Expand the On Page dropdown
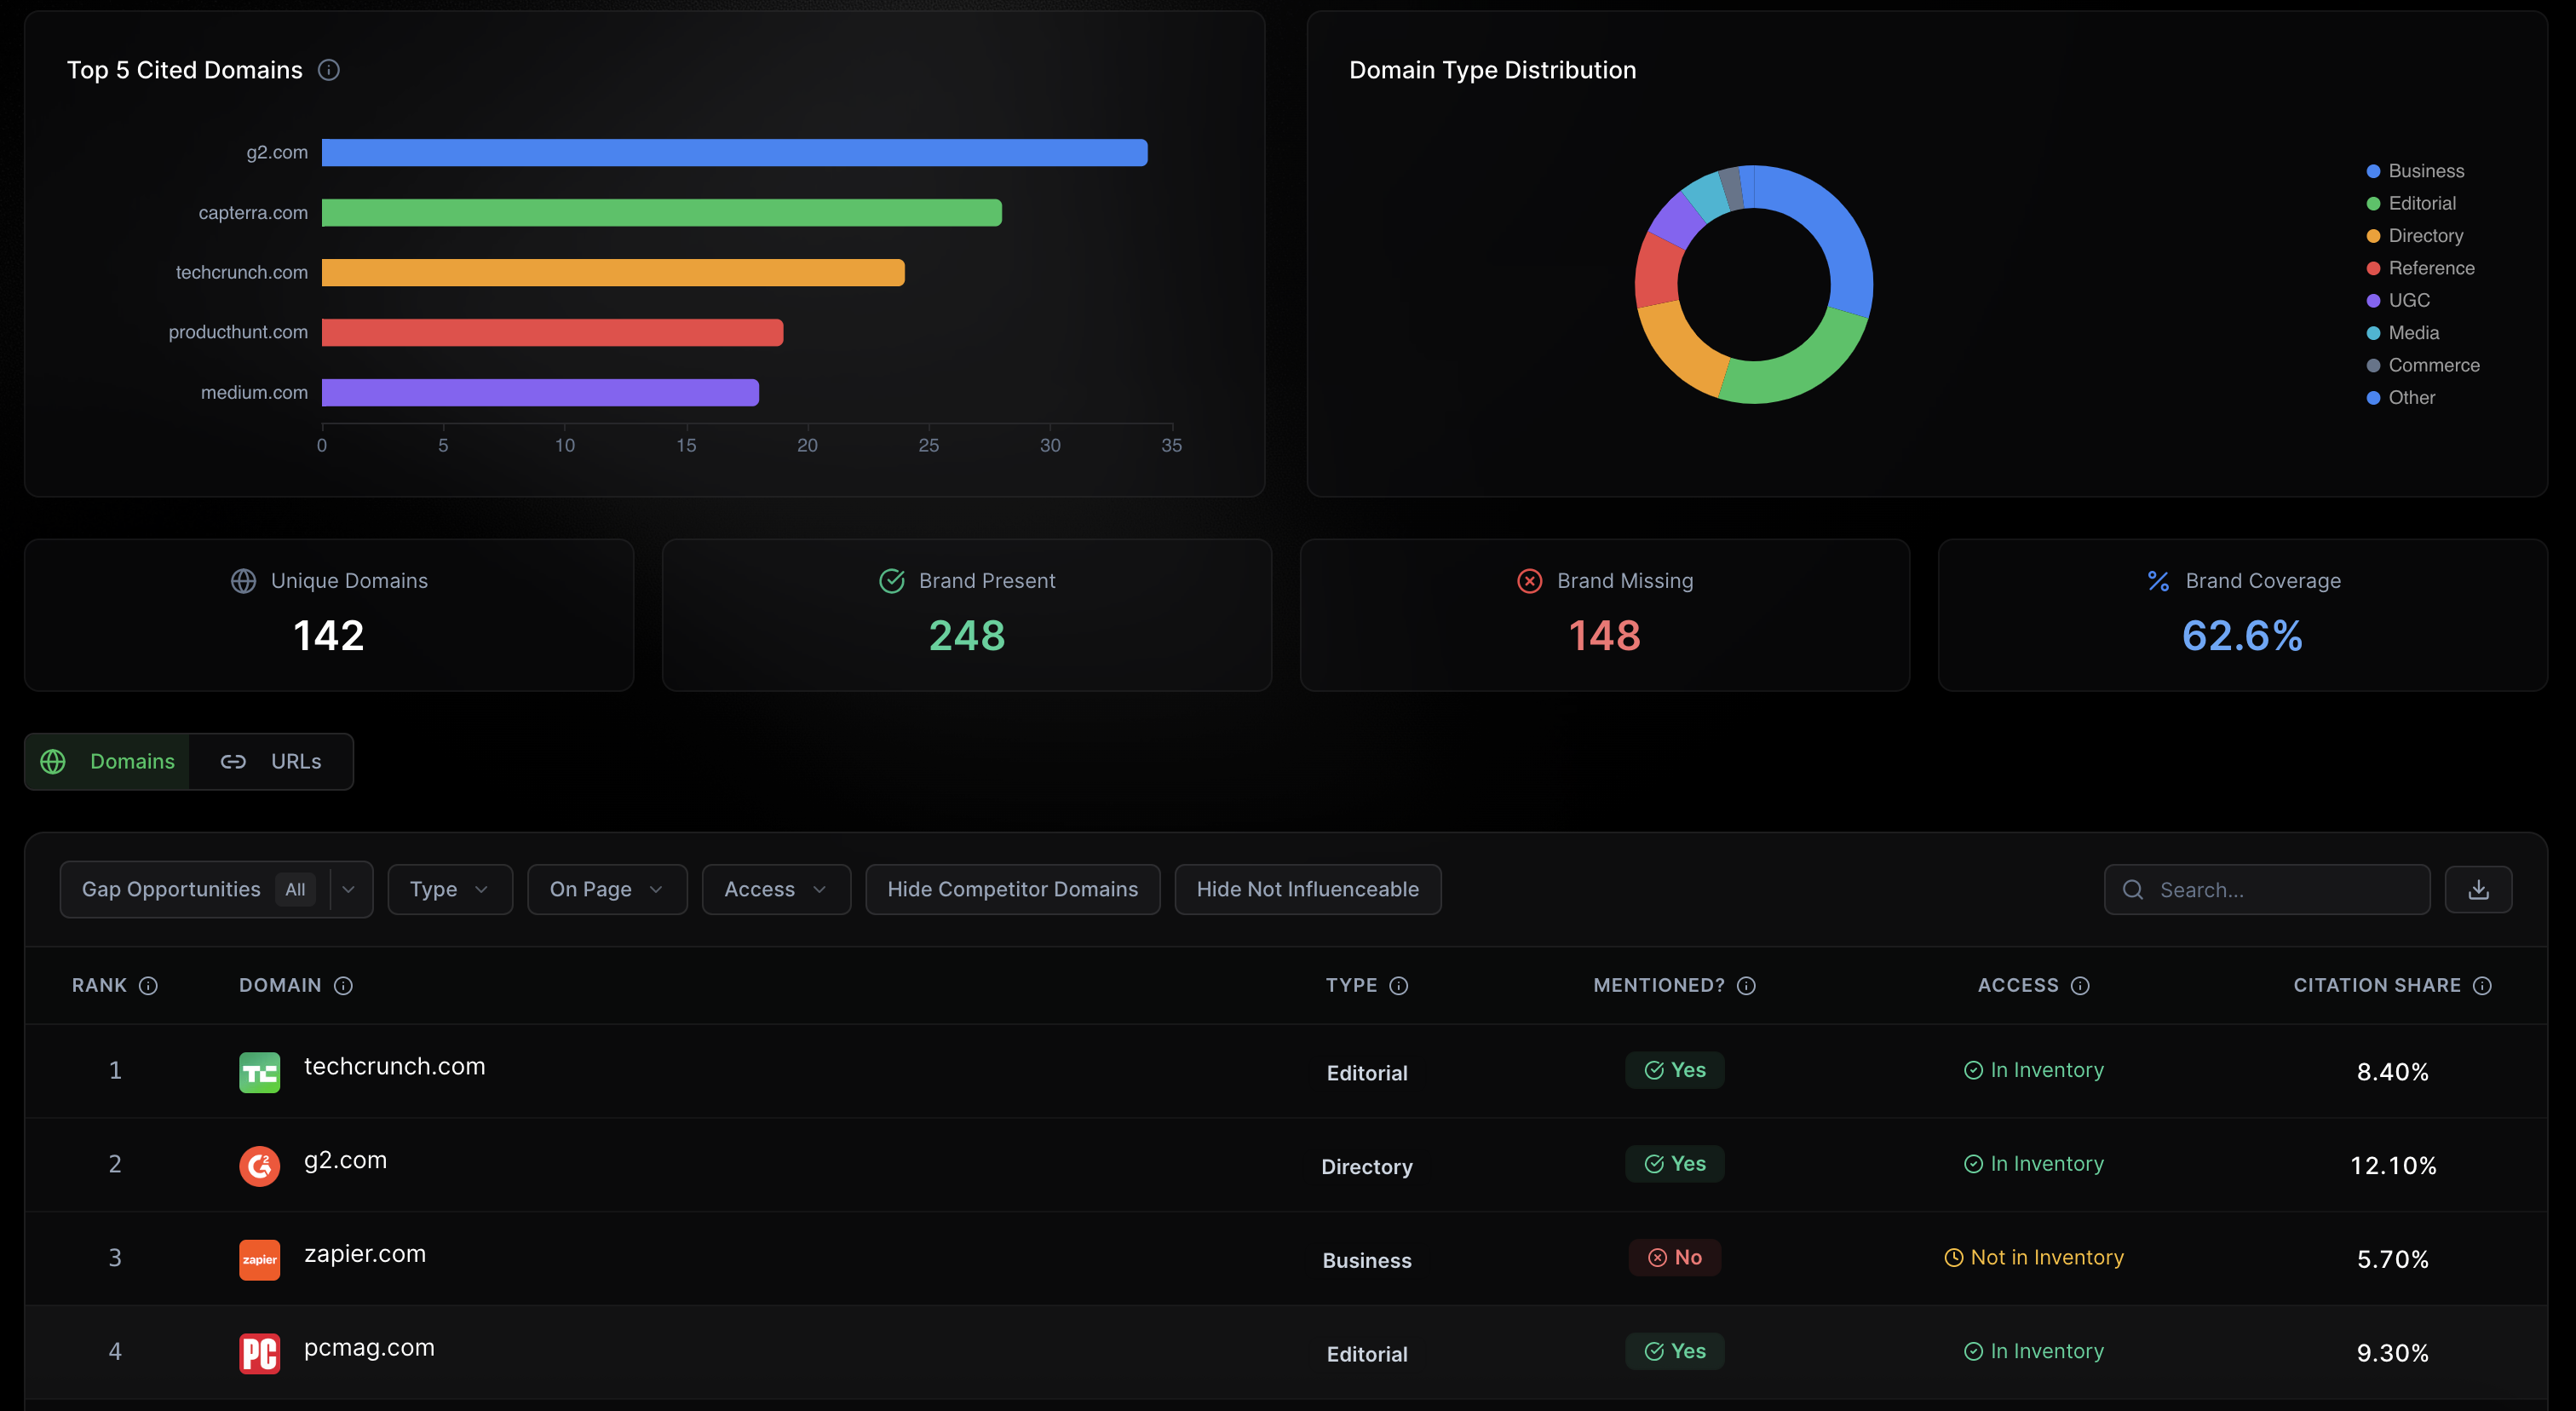The height and width of the screenshot is (1411, 2576). coord(606,889)
